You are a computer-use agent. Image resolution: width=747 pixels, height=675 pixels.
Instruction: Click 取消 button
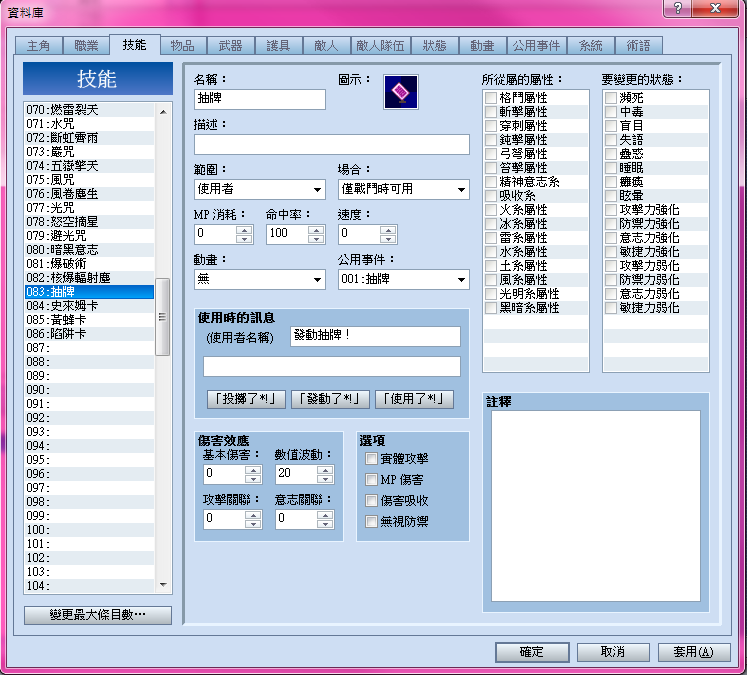[613, 652]
